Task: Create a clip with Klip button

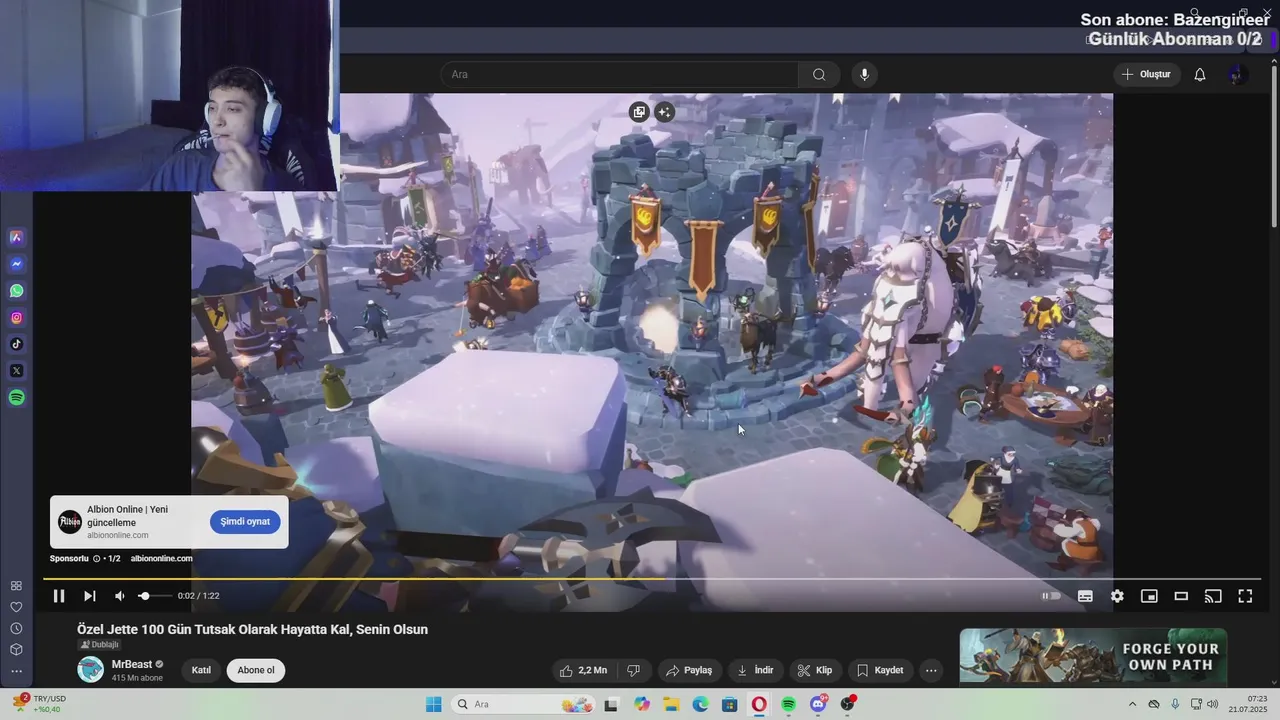Action: click(815, 670)
